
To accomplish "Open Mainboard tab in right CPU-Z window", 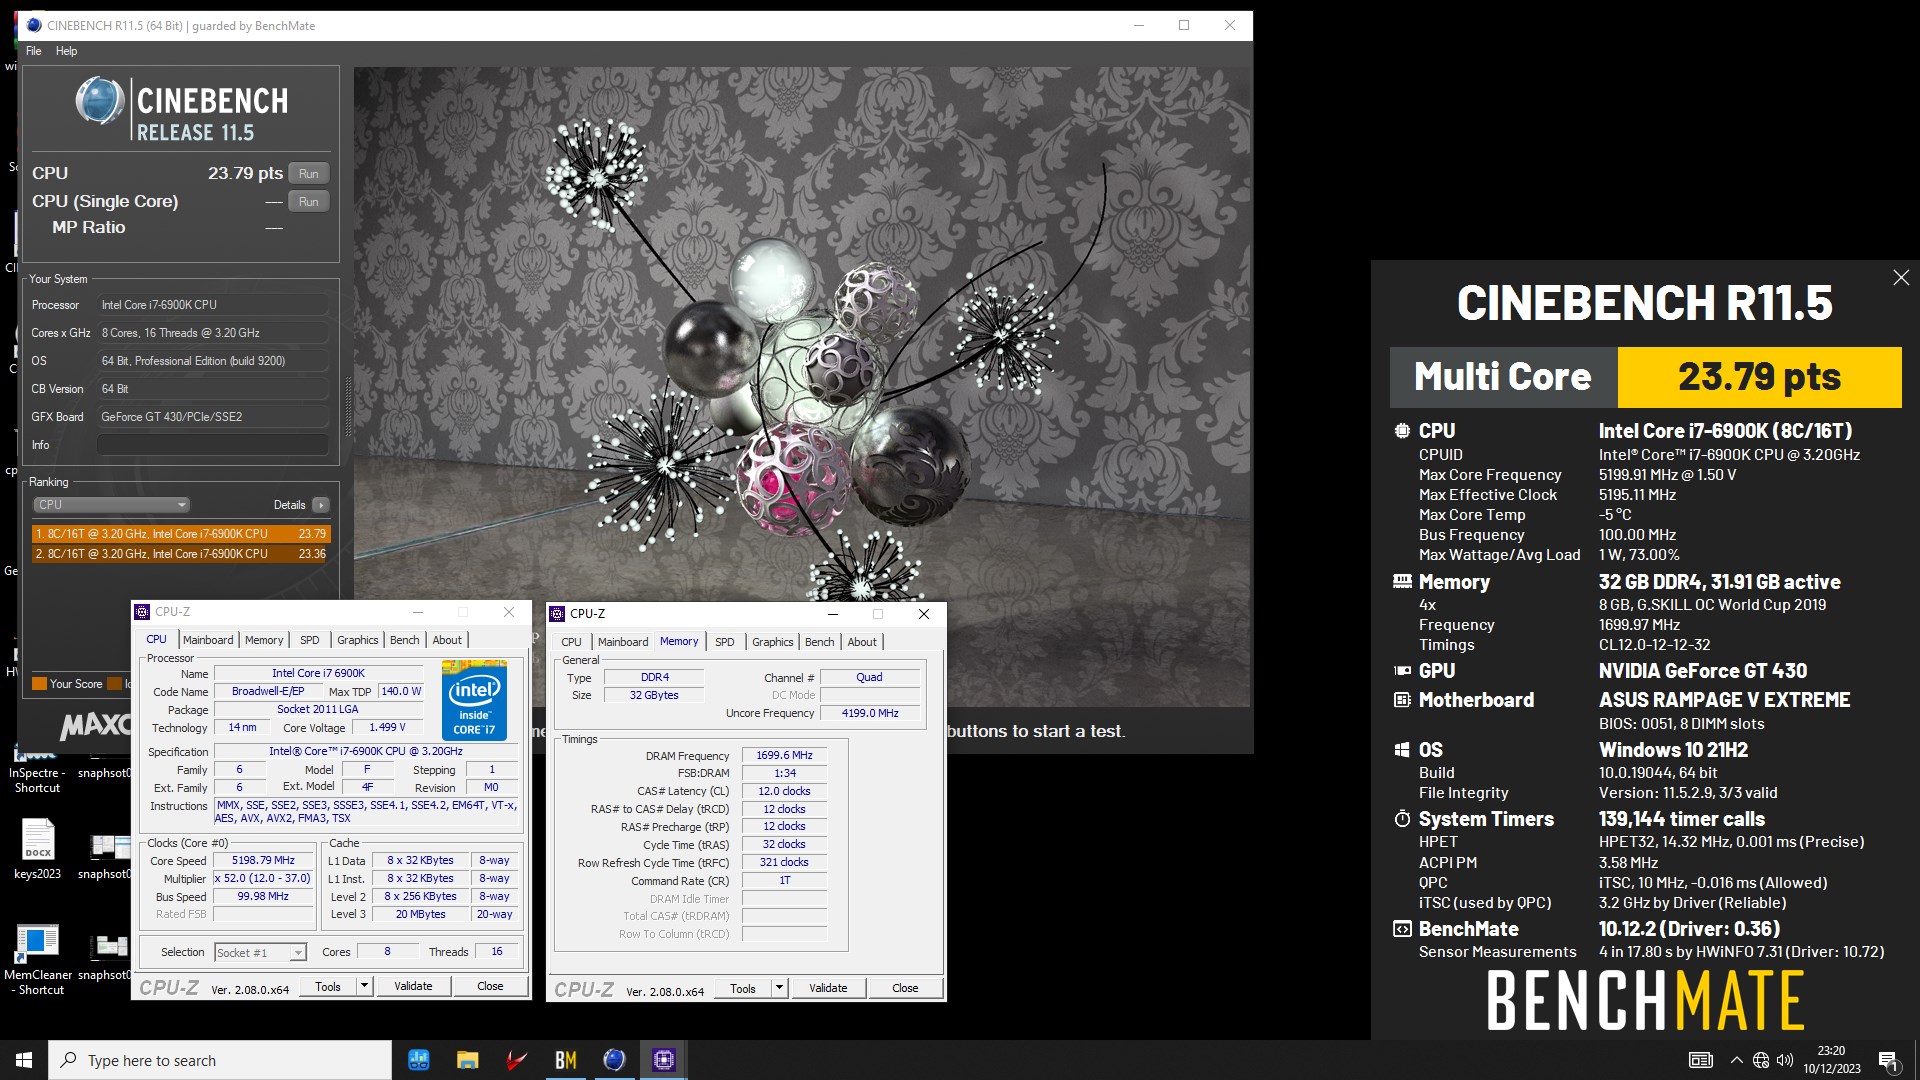I will pyautogui.click(x=623, y=642).
